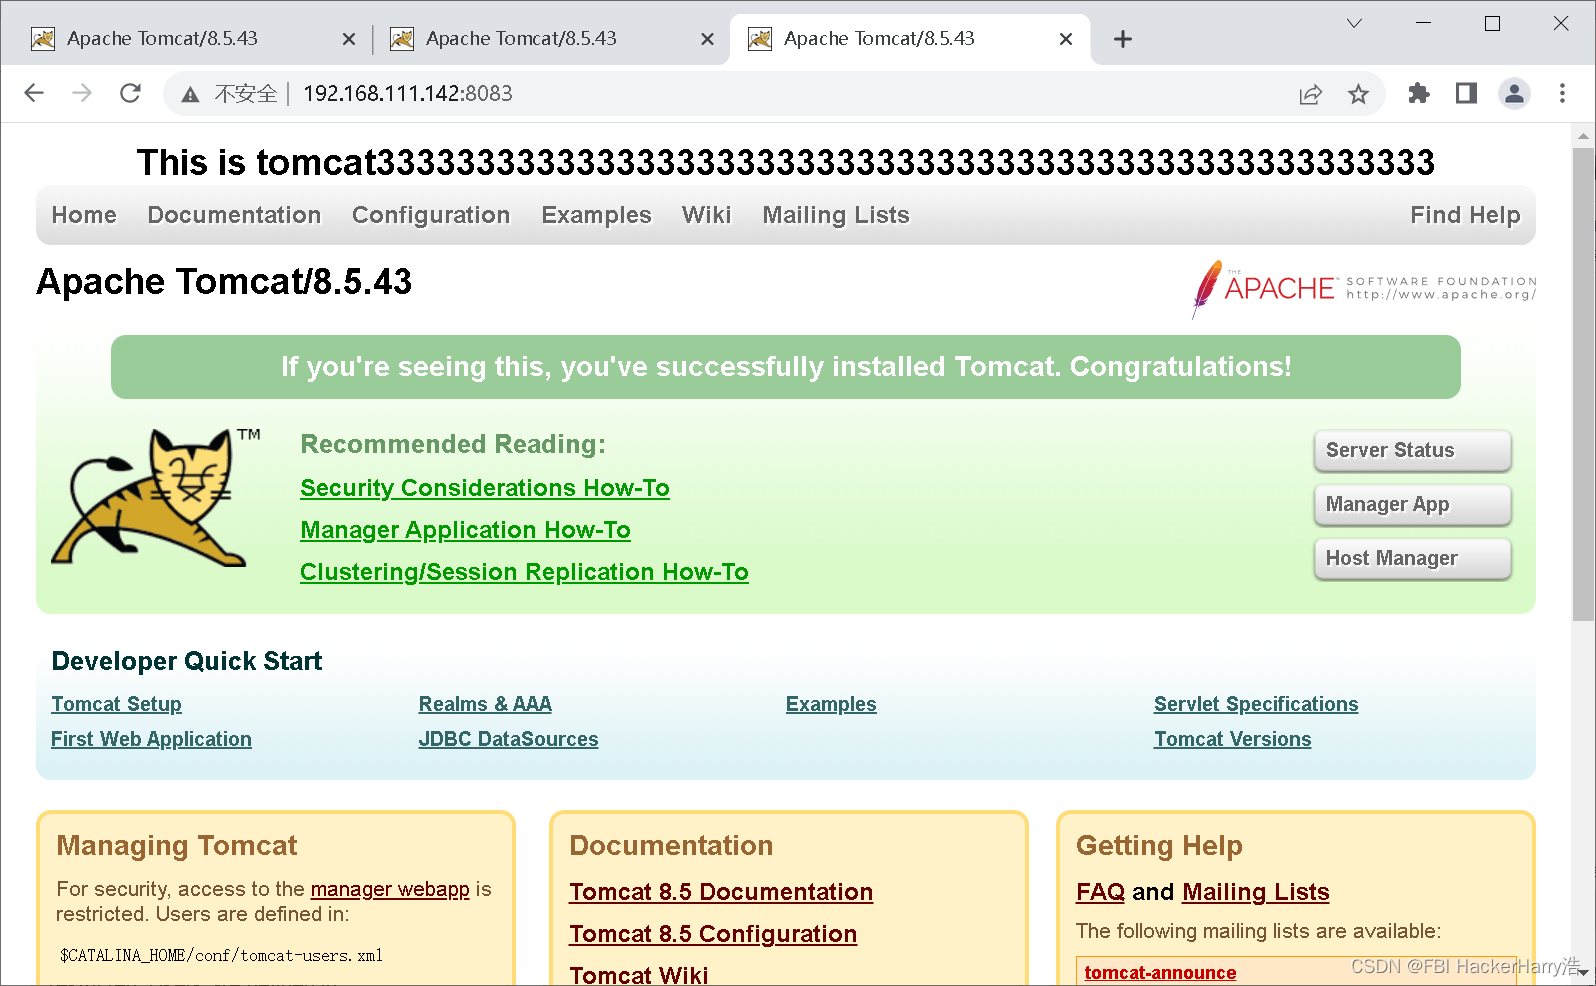The image size is (1596, 986).
Task: Click the Manager App button
Action: [x=1412, y=504]
